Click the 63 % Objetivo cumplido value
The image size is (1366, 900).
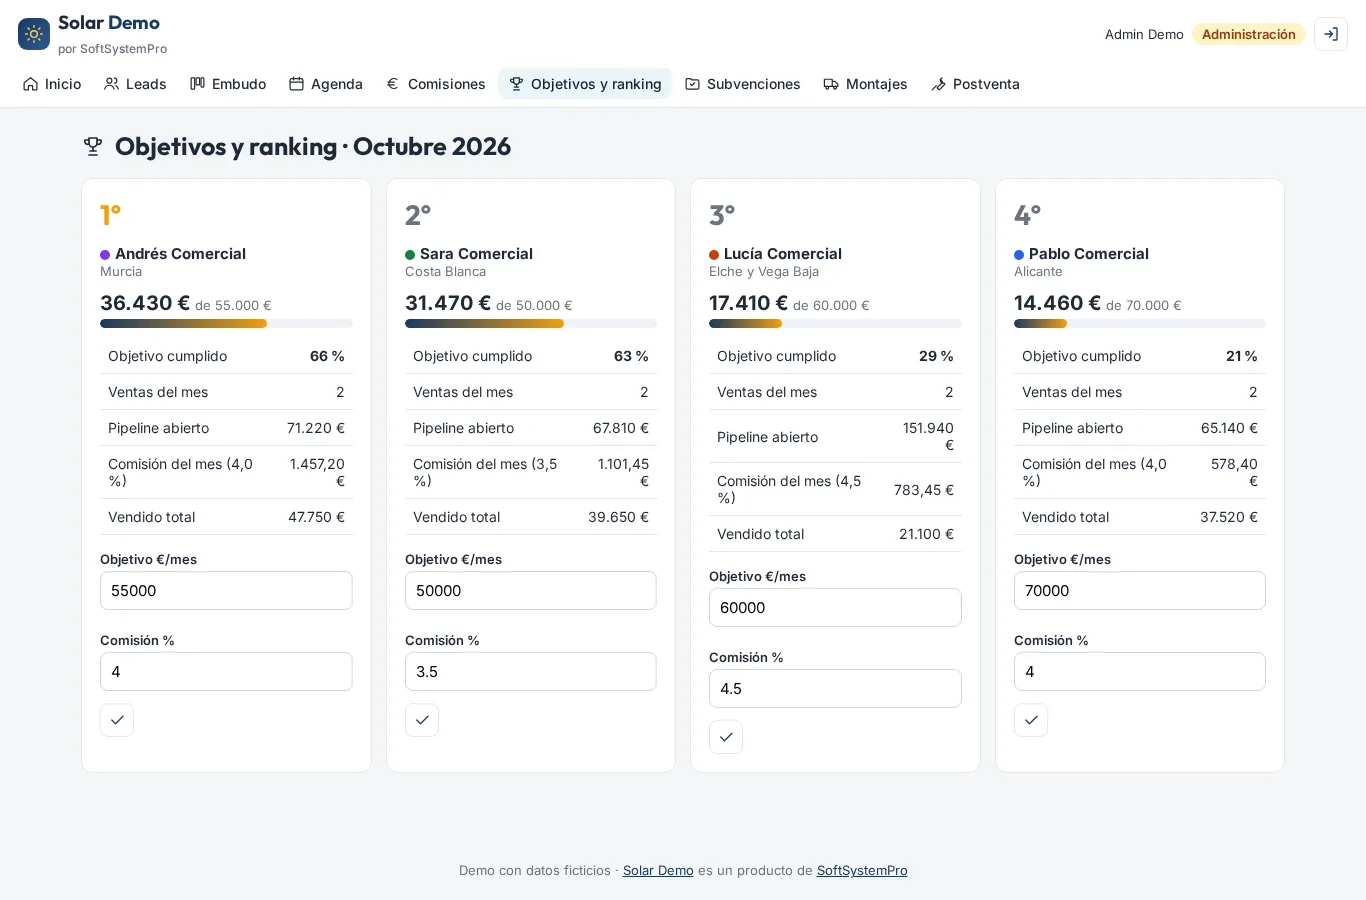(x=631, y=356)
